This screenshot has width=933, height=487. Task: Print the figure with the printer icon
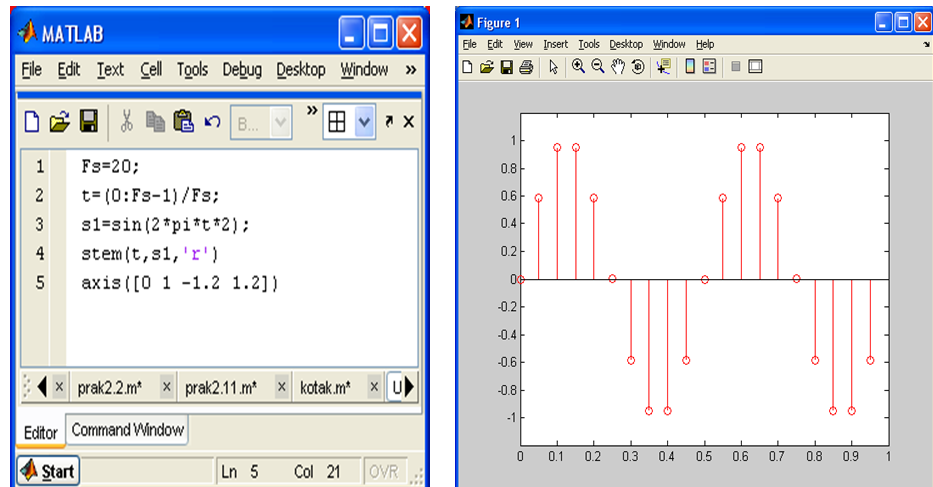pyautogui.click(x=526, y=67)
